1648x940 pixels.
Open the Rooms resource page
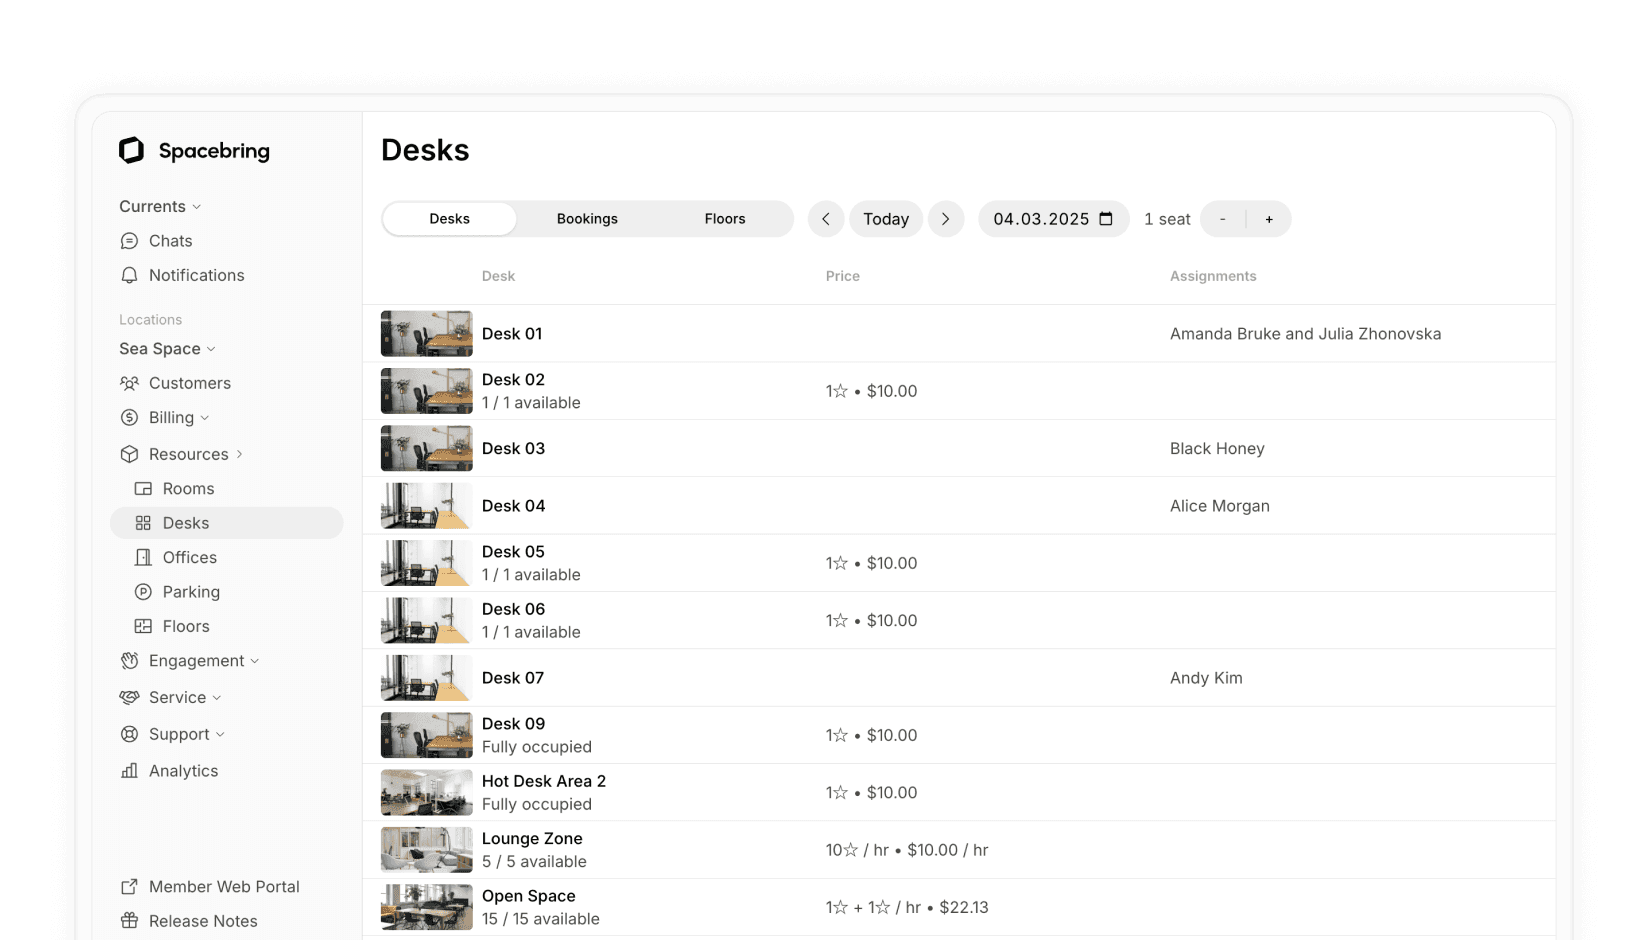tap(186, 488)
